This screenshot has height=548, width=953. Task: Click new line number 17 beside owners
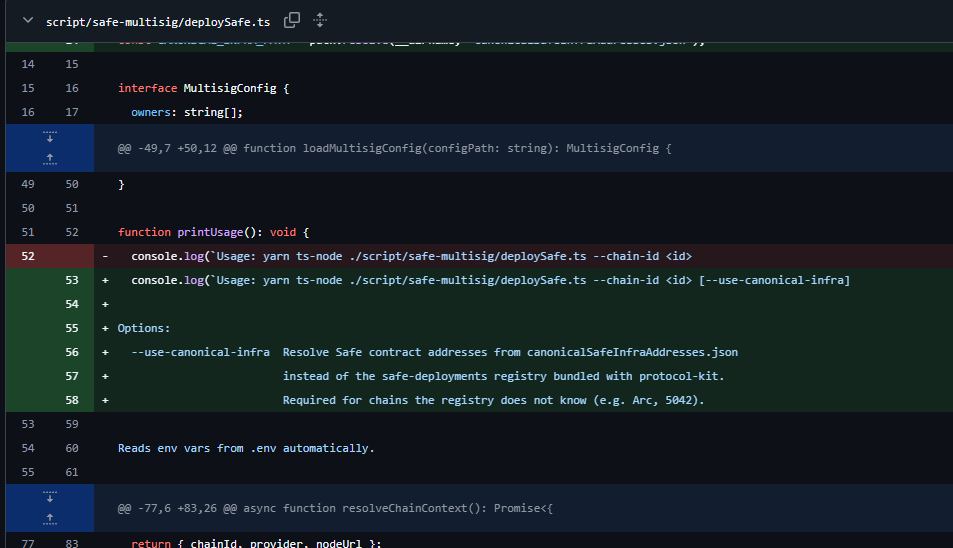point(72,112)
